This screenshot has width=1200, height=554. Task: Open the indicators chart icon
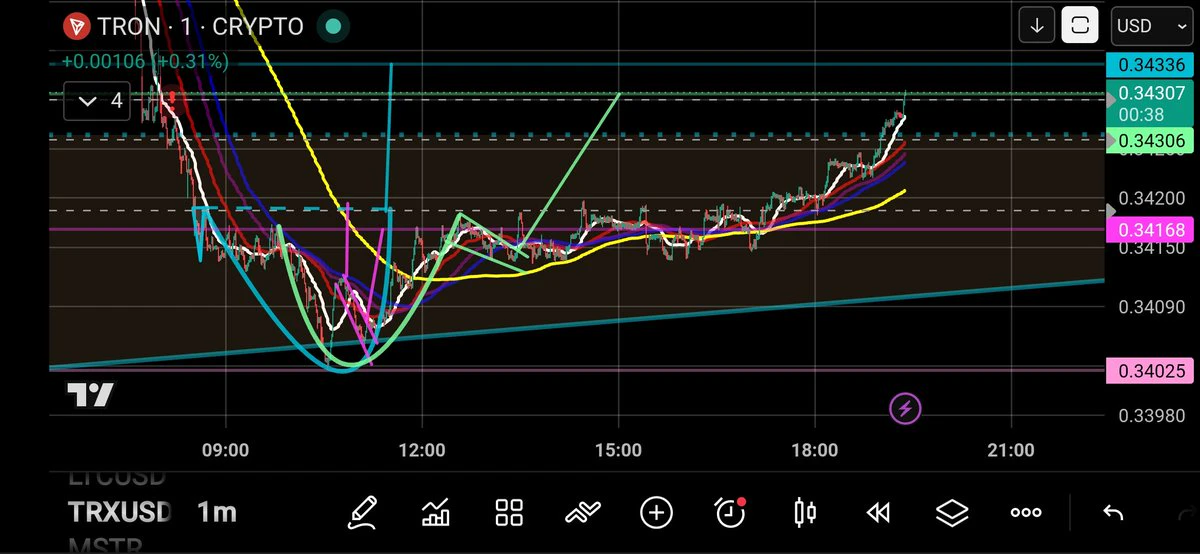pos(436,513)
